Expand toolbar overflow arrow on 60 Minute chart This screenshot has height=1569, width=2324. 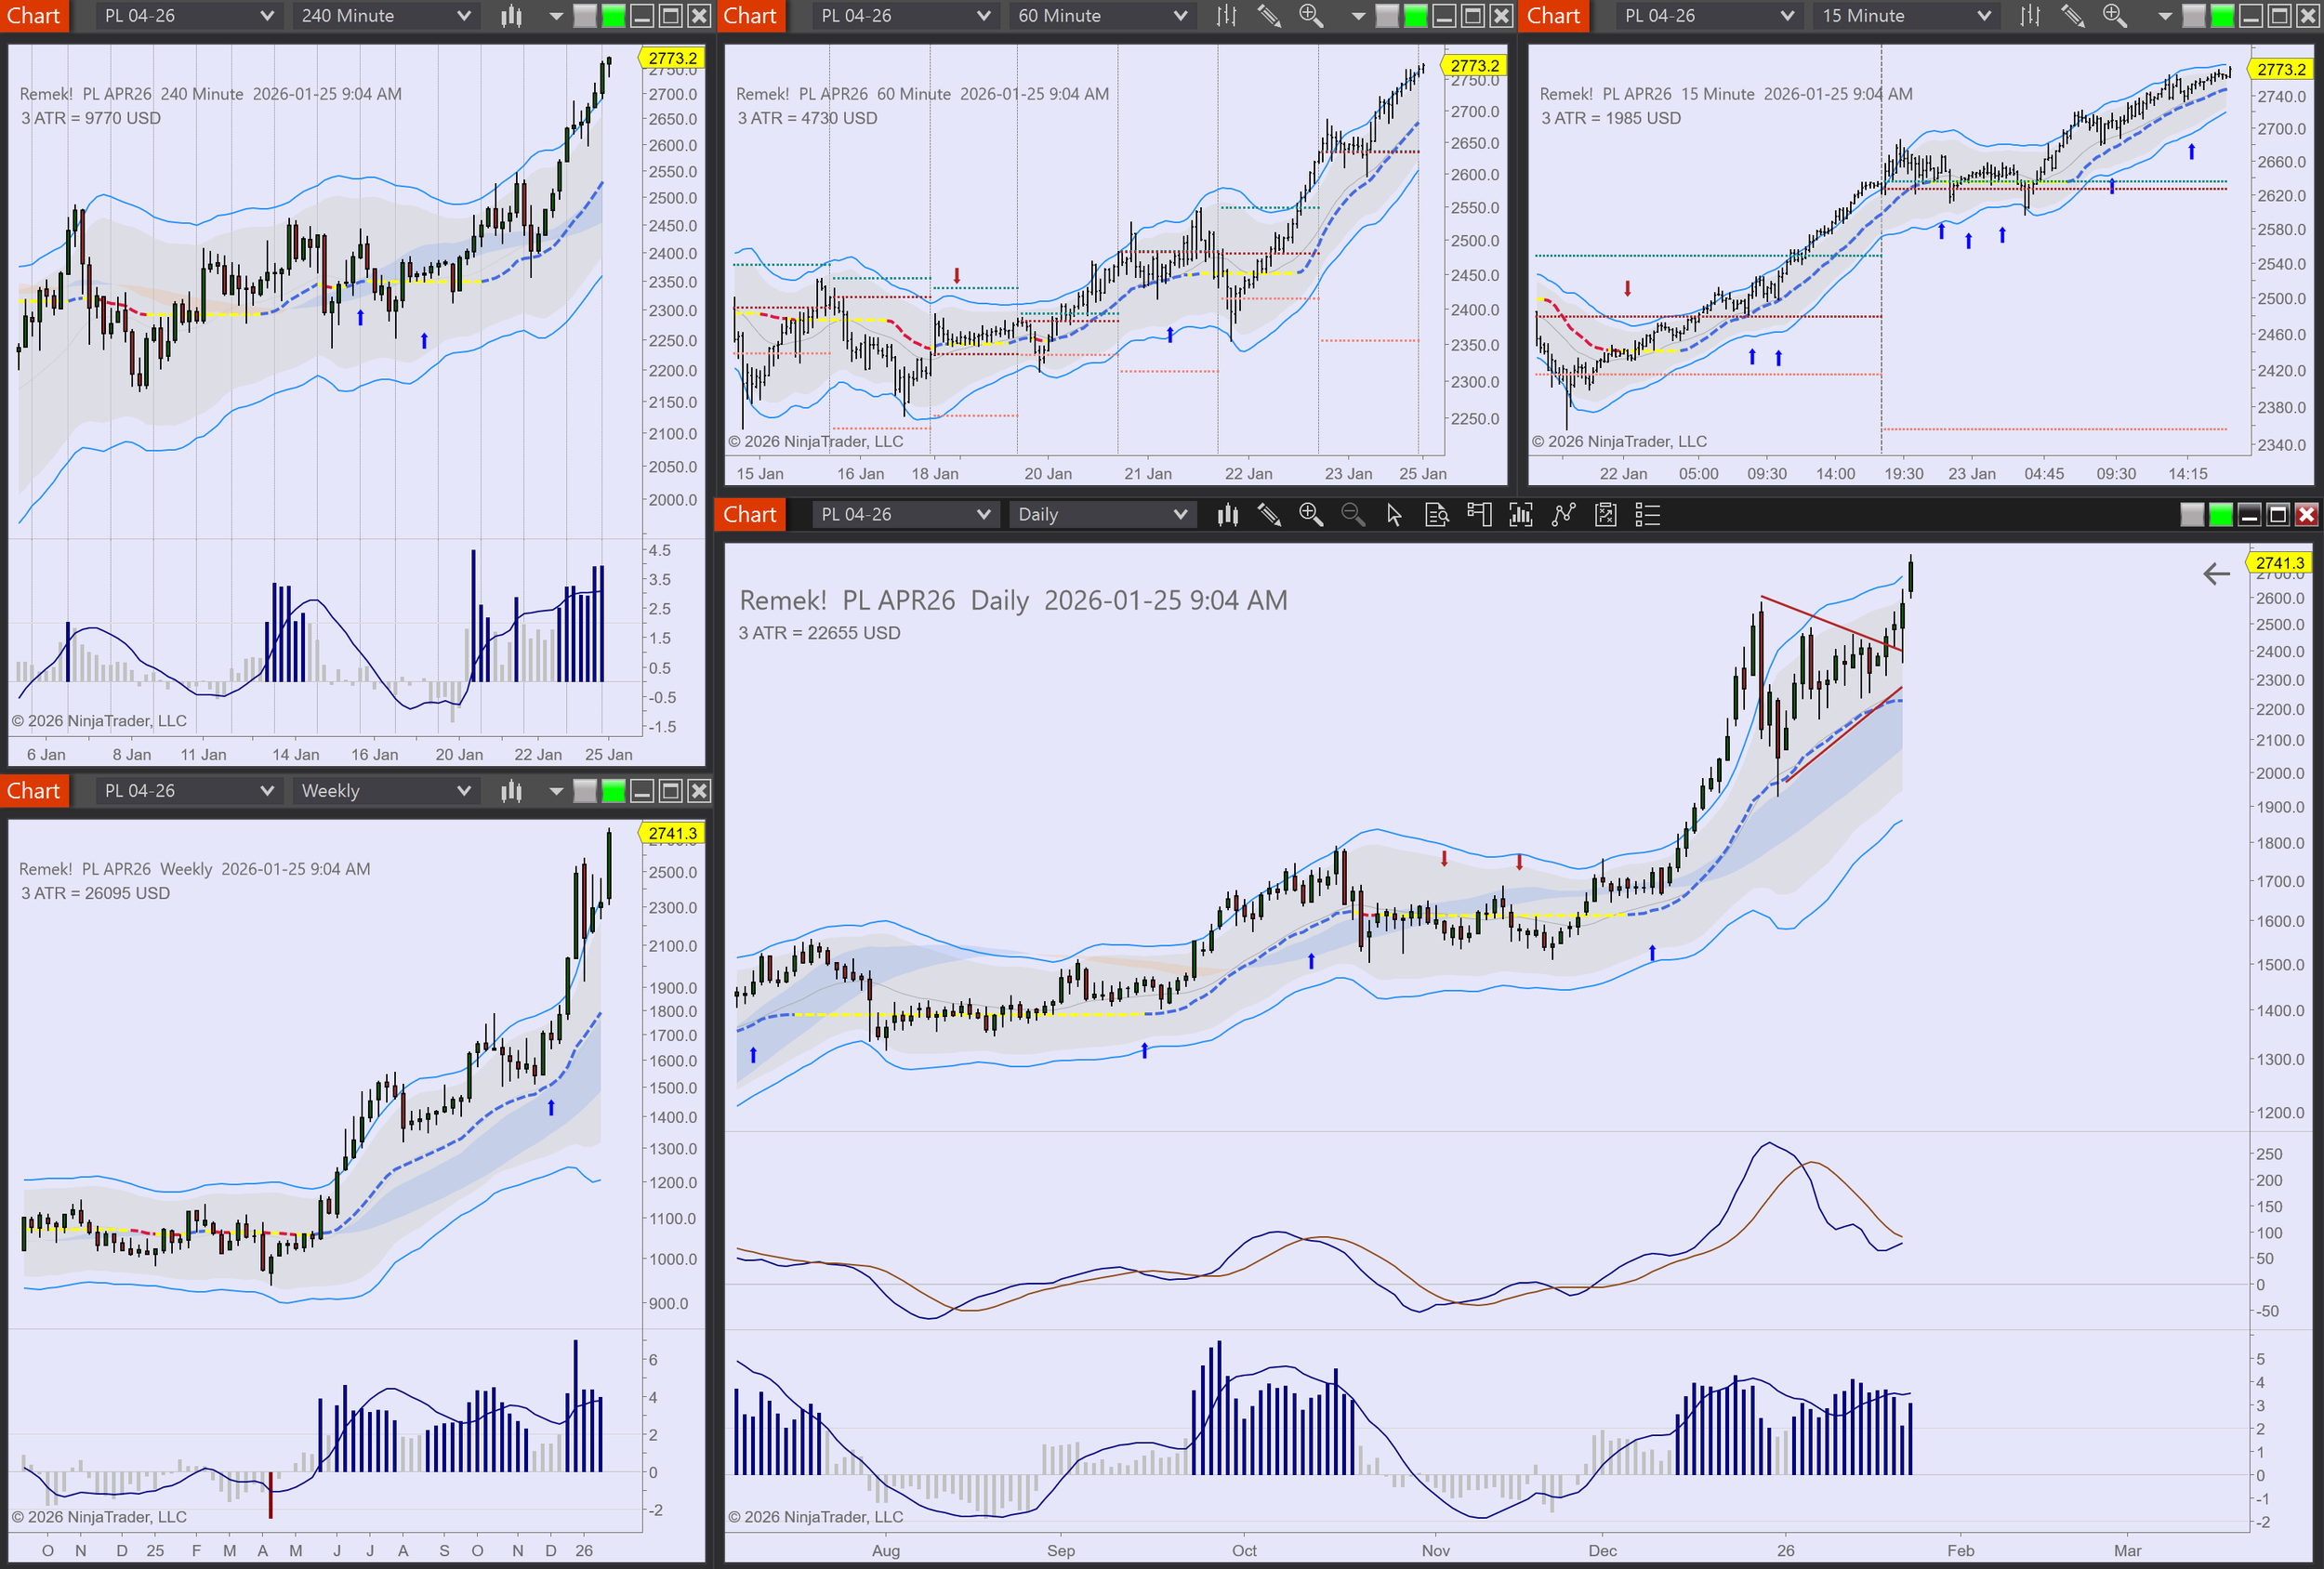1357,16
